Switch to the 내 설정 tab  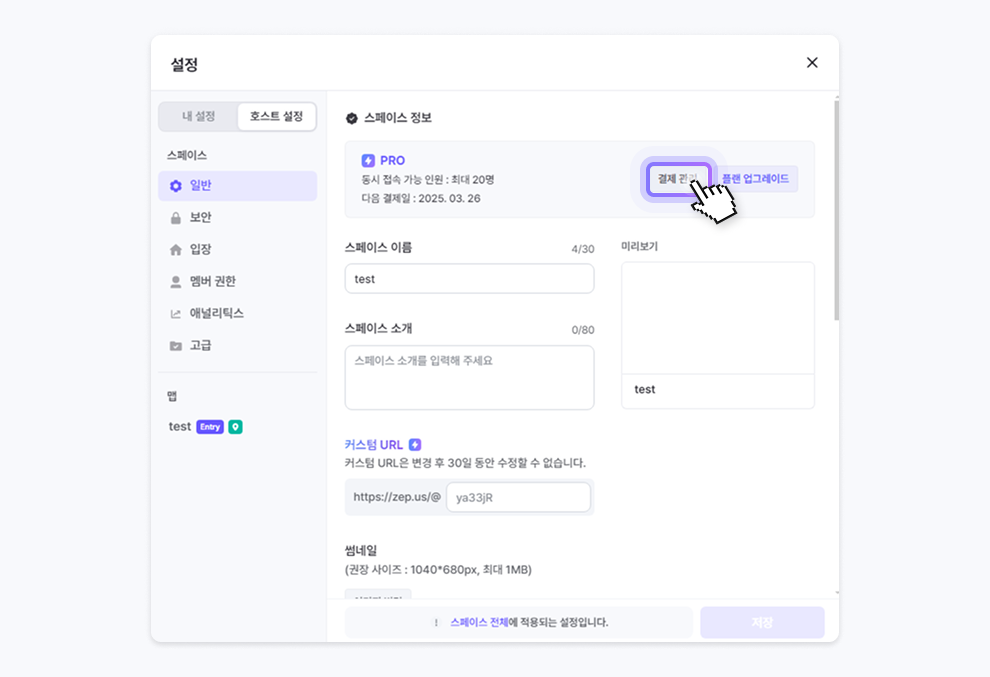(x=198, y=117)
